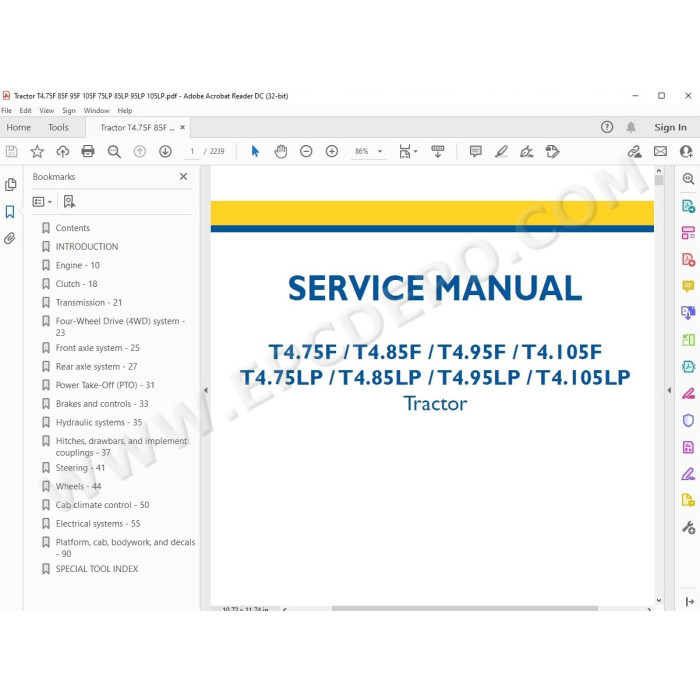Go to previous page arrow

coord(140,152)
